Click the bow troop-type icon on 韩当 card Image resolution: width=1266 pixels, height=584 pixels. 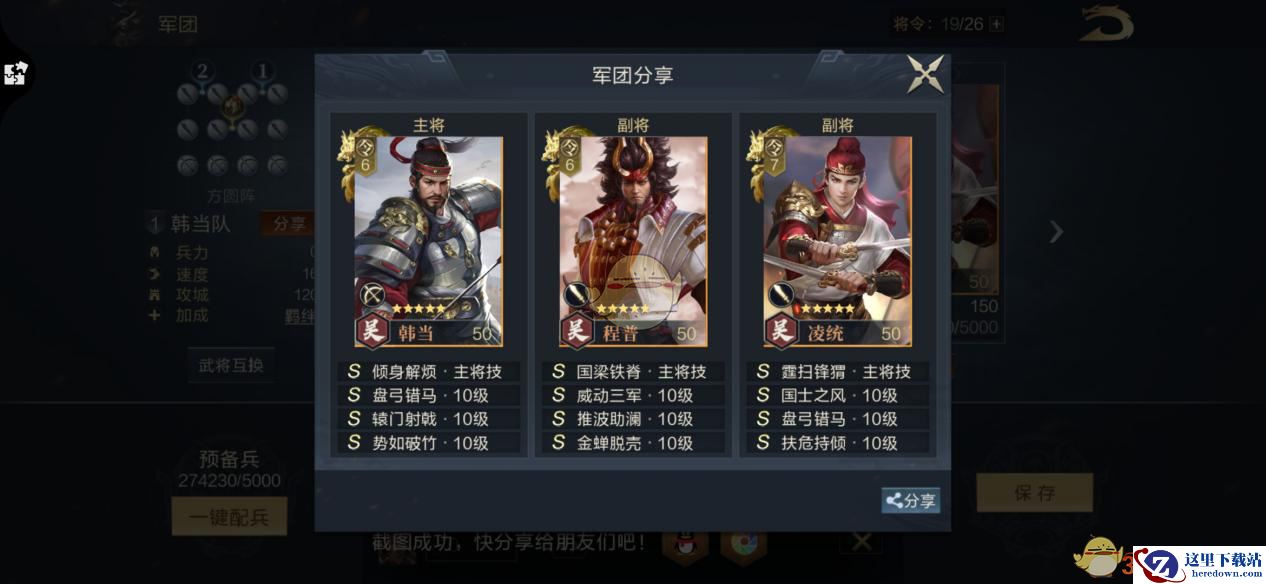[x=373, y=295]
